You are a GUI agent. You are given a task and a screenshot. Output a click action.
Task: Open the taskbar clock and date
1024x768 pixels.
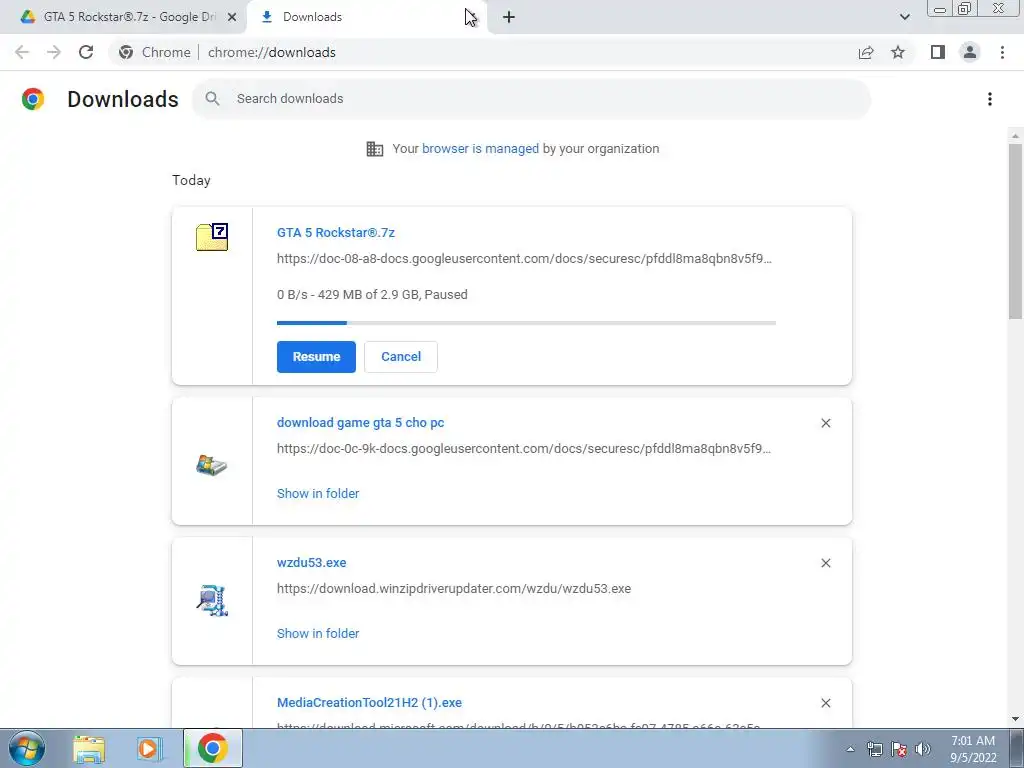point(973,749)
